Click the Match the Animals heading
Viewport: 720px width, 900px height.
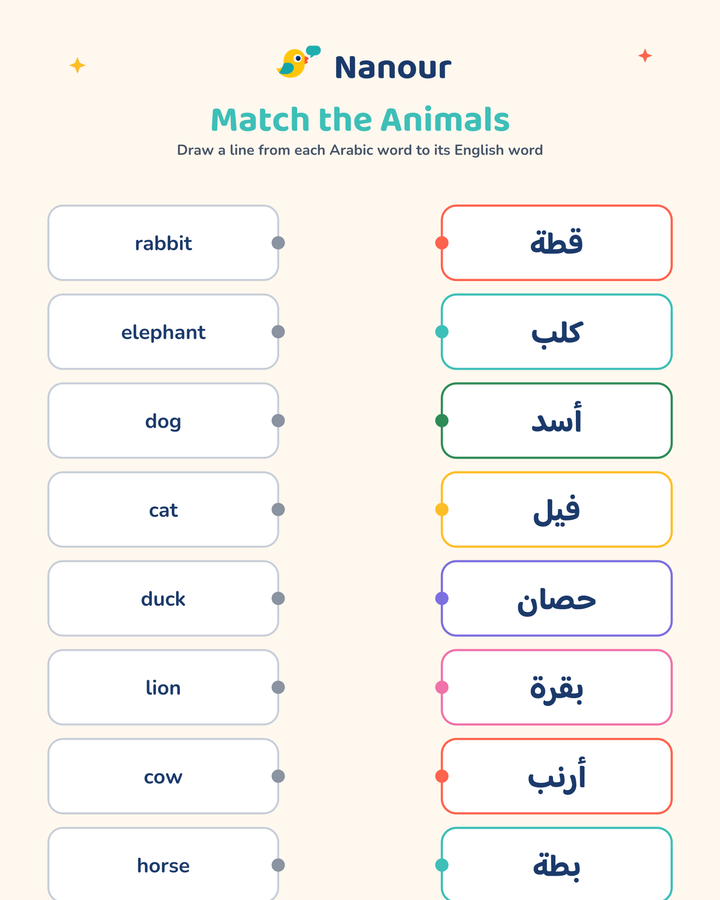pyautogui.click(x=360, y=120)
